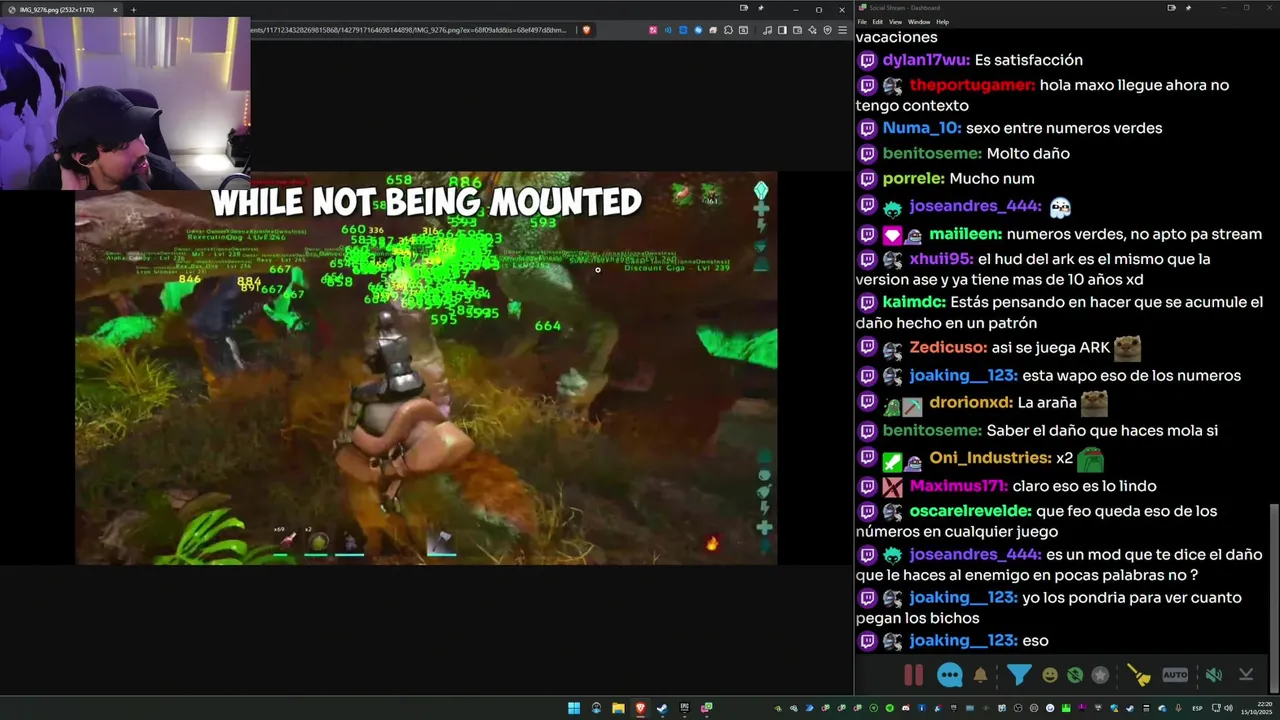Toggle the green muted speaker icon

tap(1213, 675)
